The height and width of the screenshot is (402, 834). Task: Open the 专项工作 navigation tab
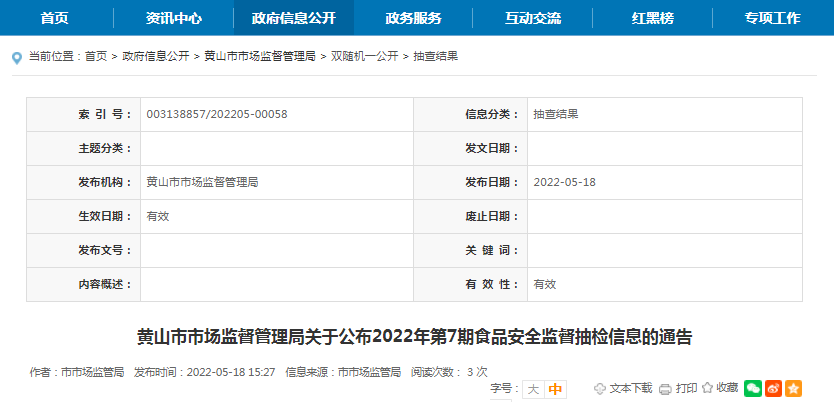click(x=772, y=18)
